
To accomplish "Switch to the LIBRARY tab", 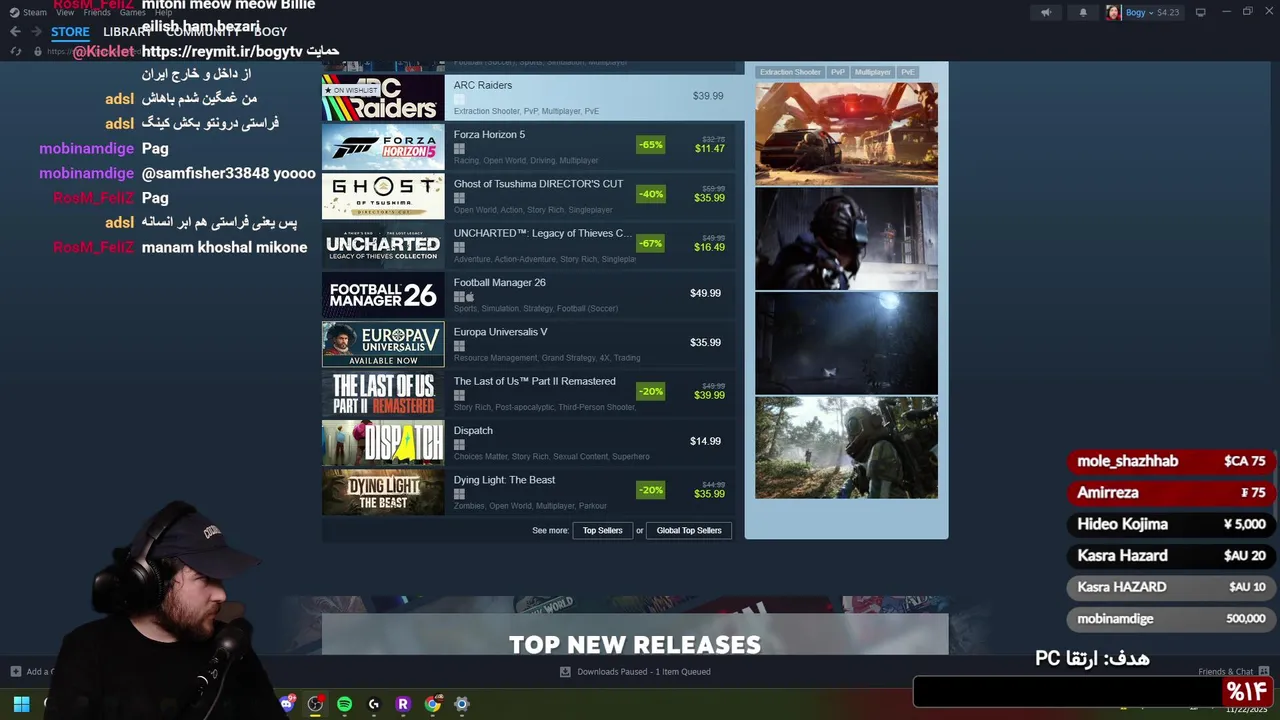I will [127, 32].
